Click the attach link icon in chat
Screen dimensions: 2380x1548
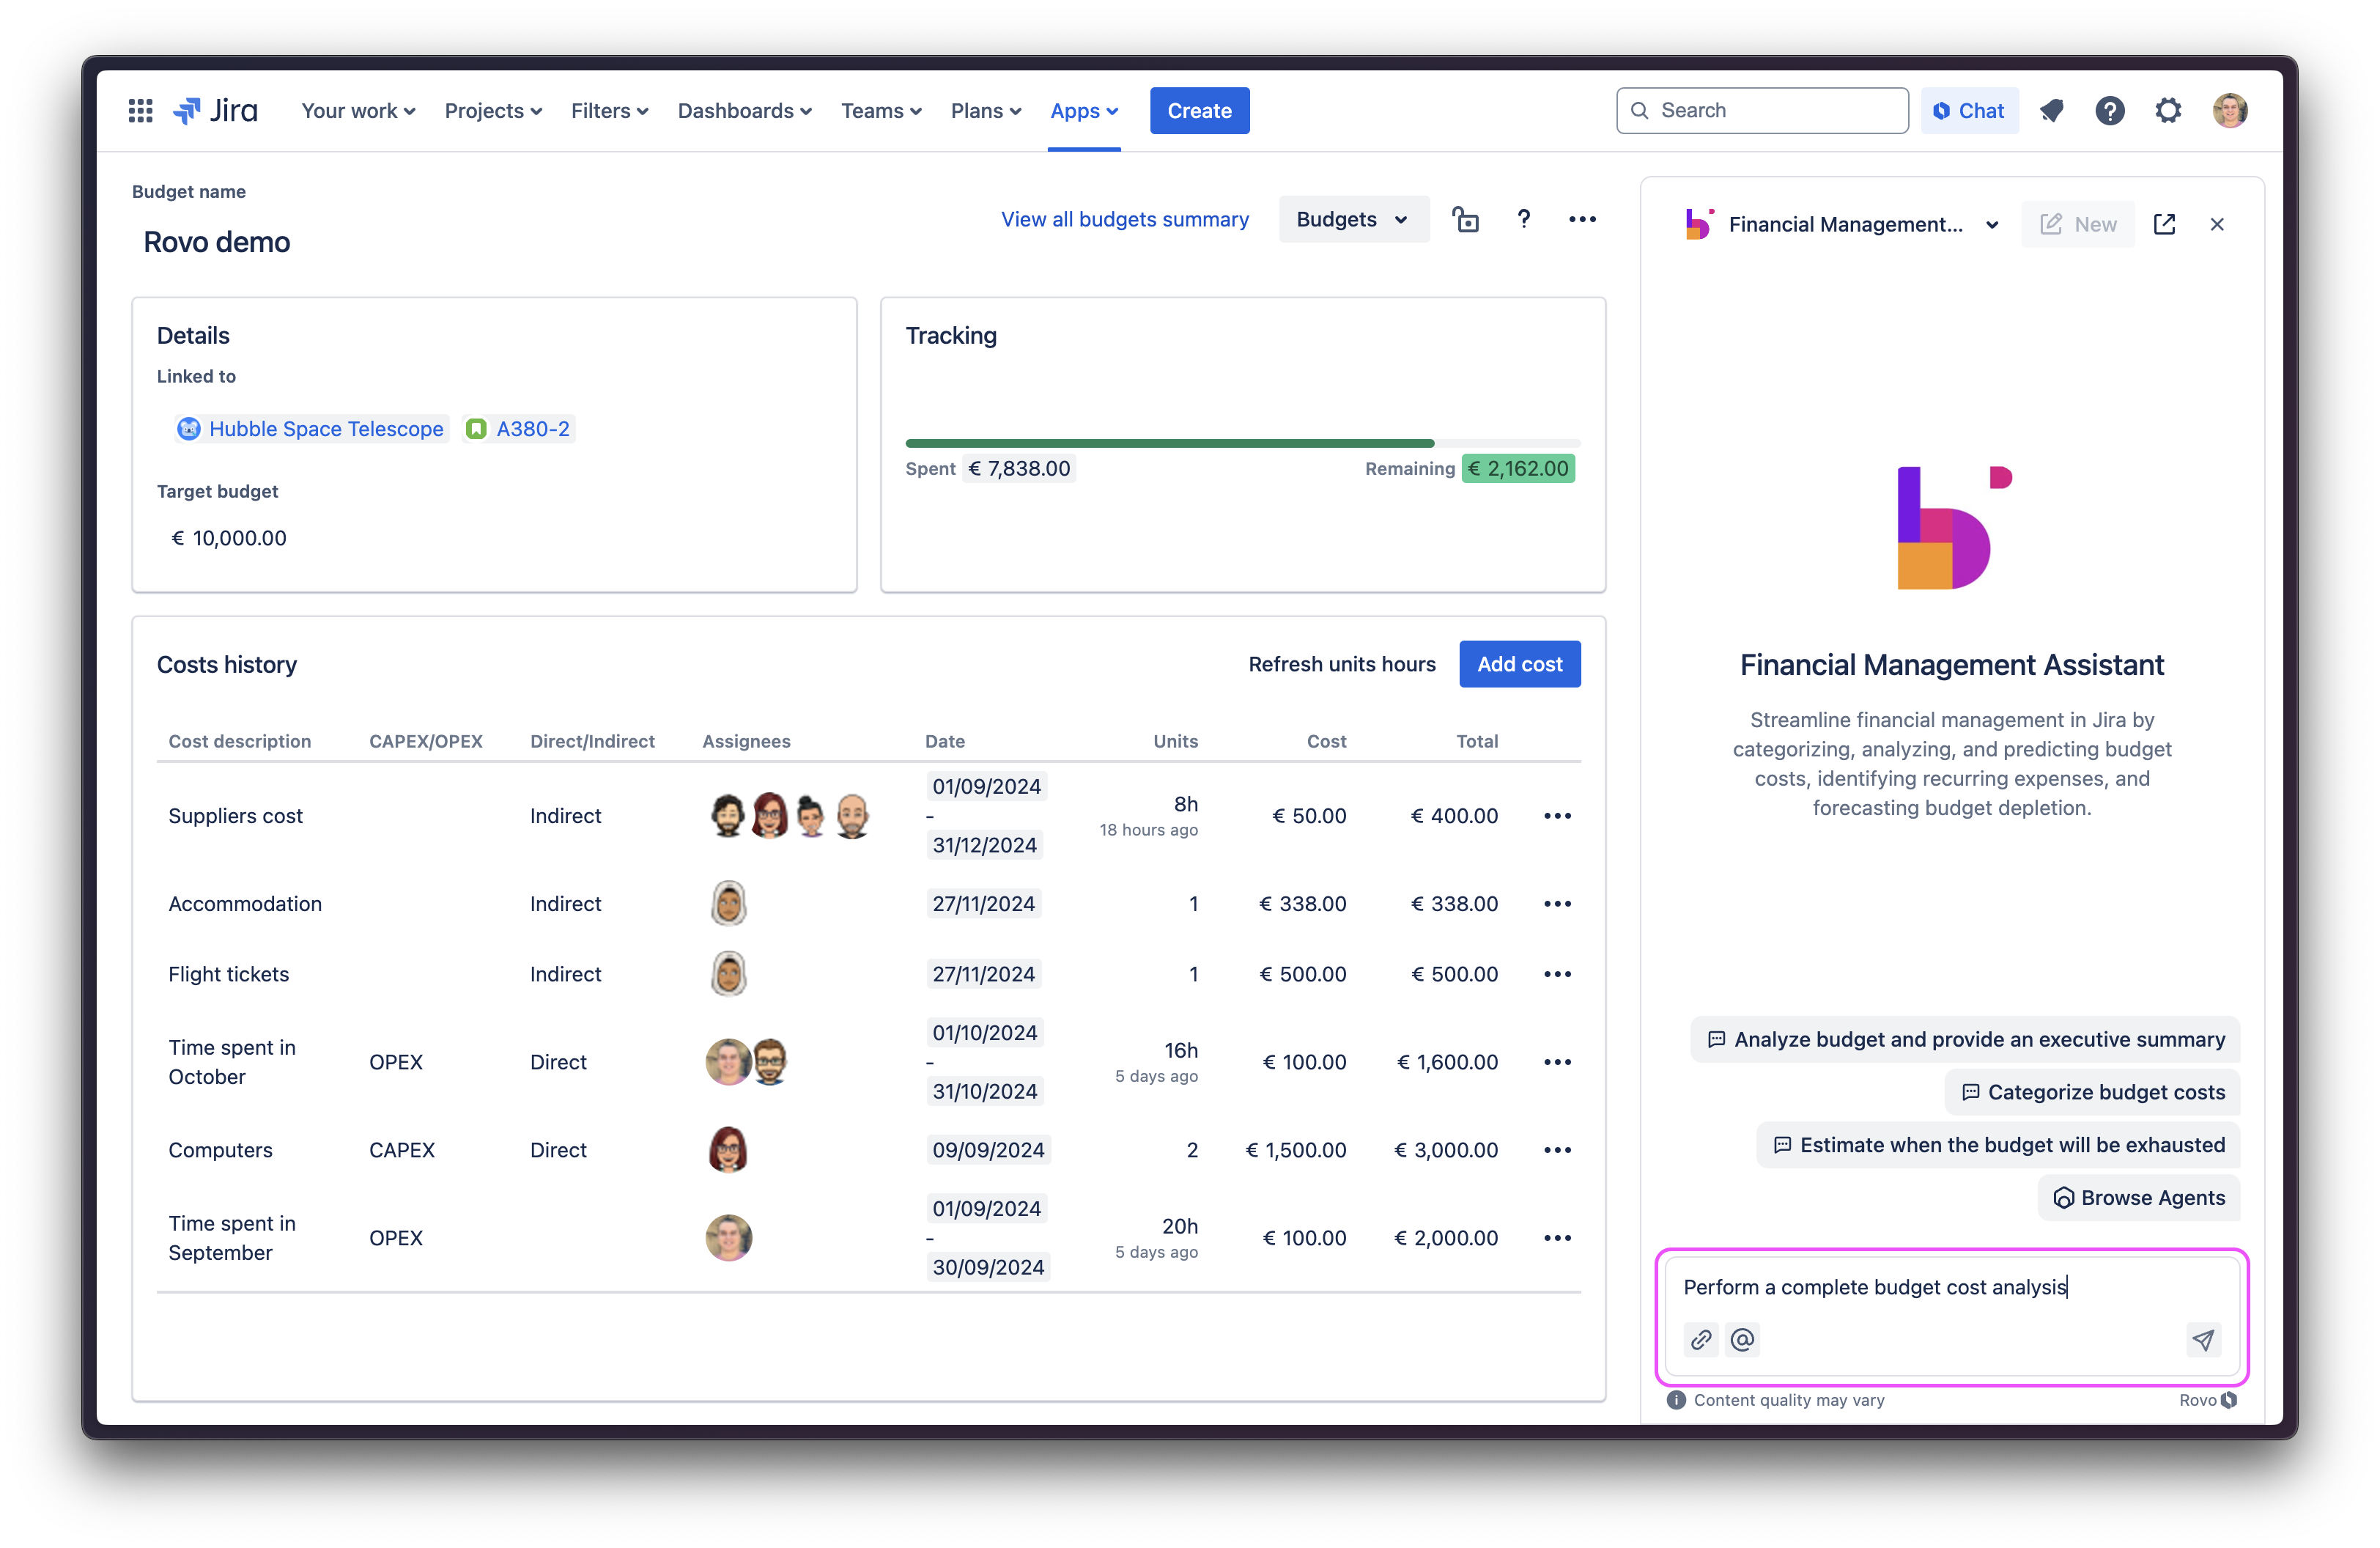[1700, 1340]
